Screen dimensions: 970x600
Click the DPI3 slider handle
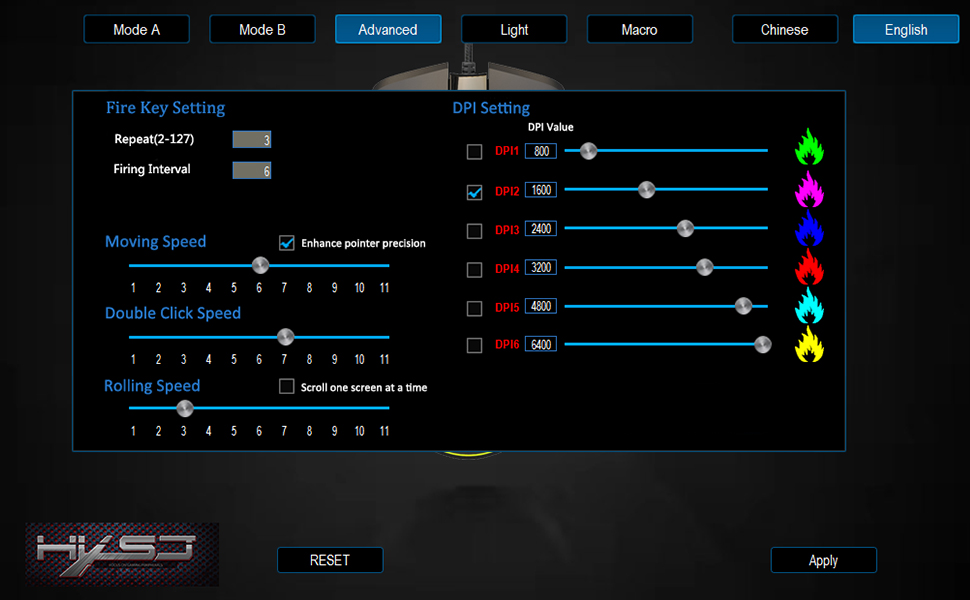(685, 228)
